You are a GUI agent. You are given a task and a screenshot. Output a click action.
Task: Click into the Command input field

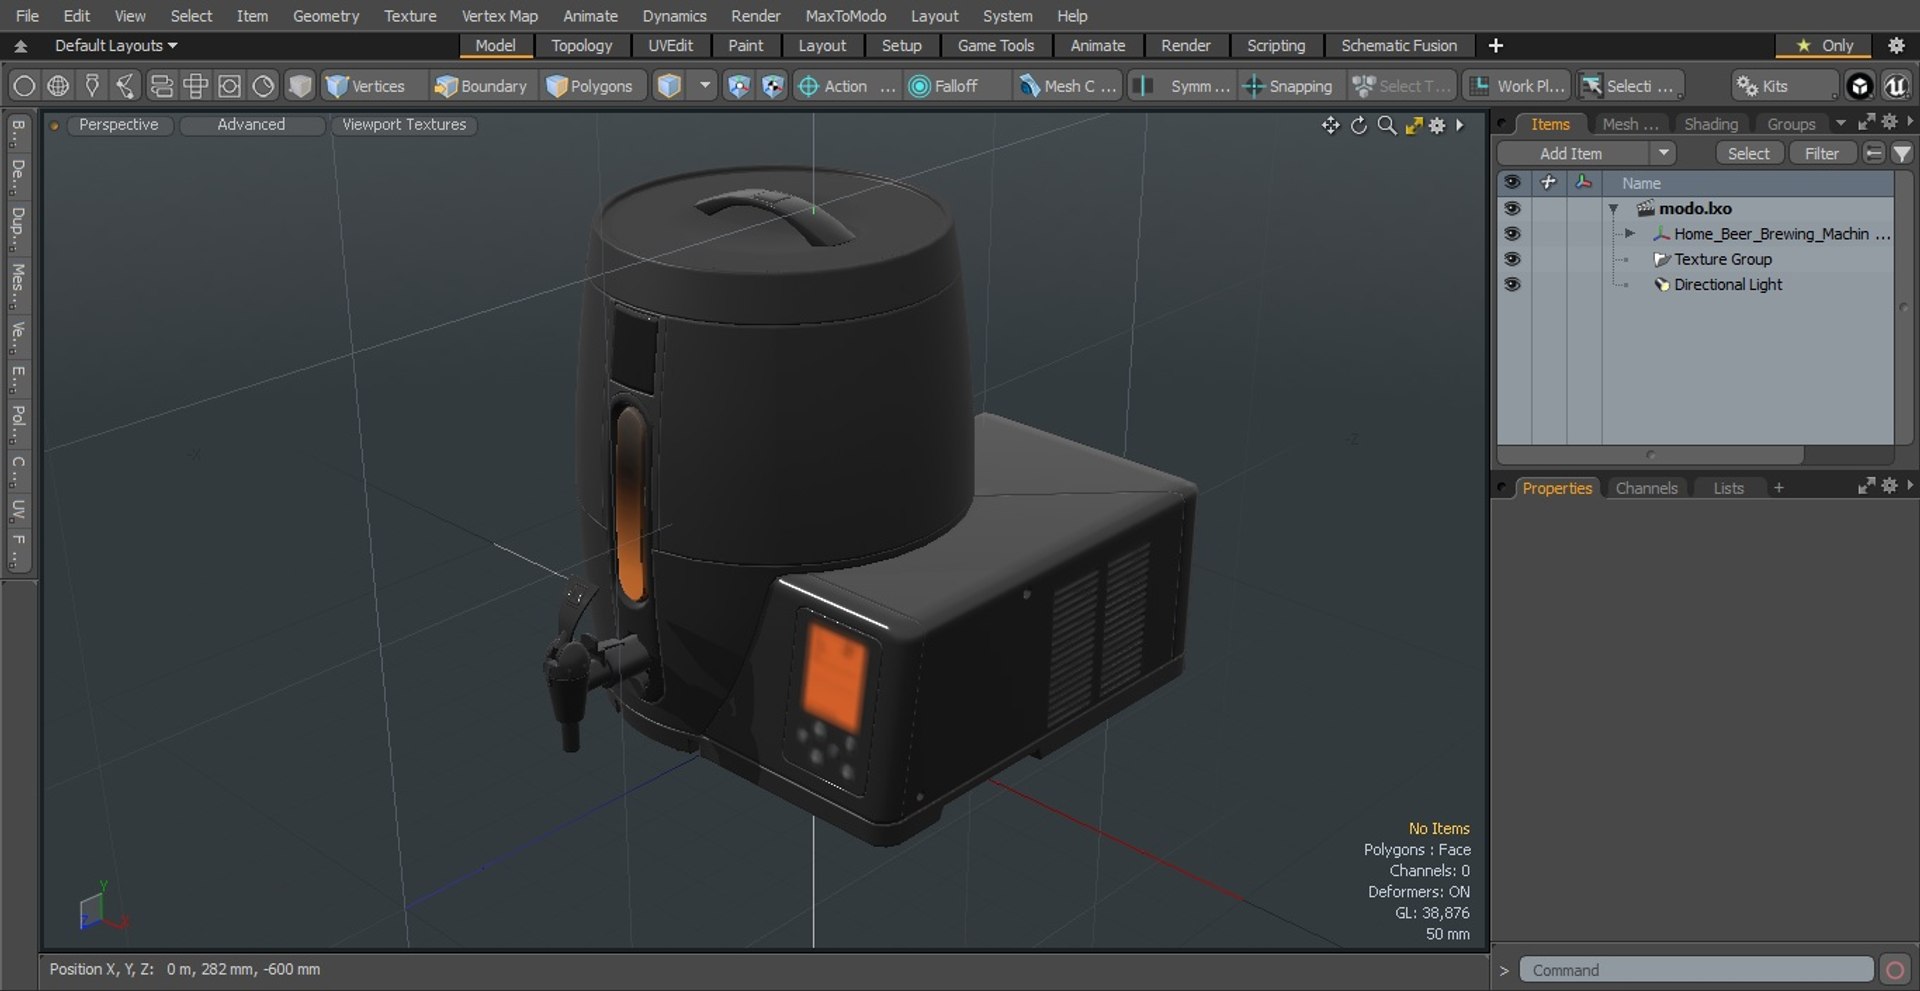(1696, 970)
